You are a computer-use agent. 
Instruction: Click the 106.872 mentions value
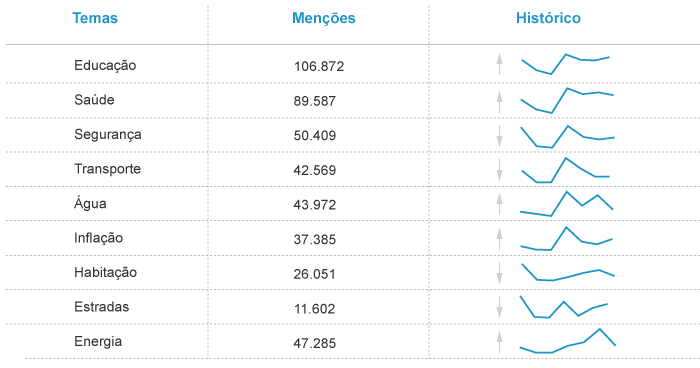319,66
